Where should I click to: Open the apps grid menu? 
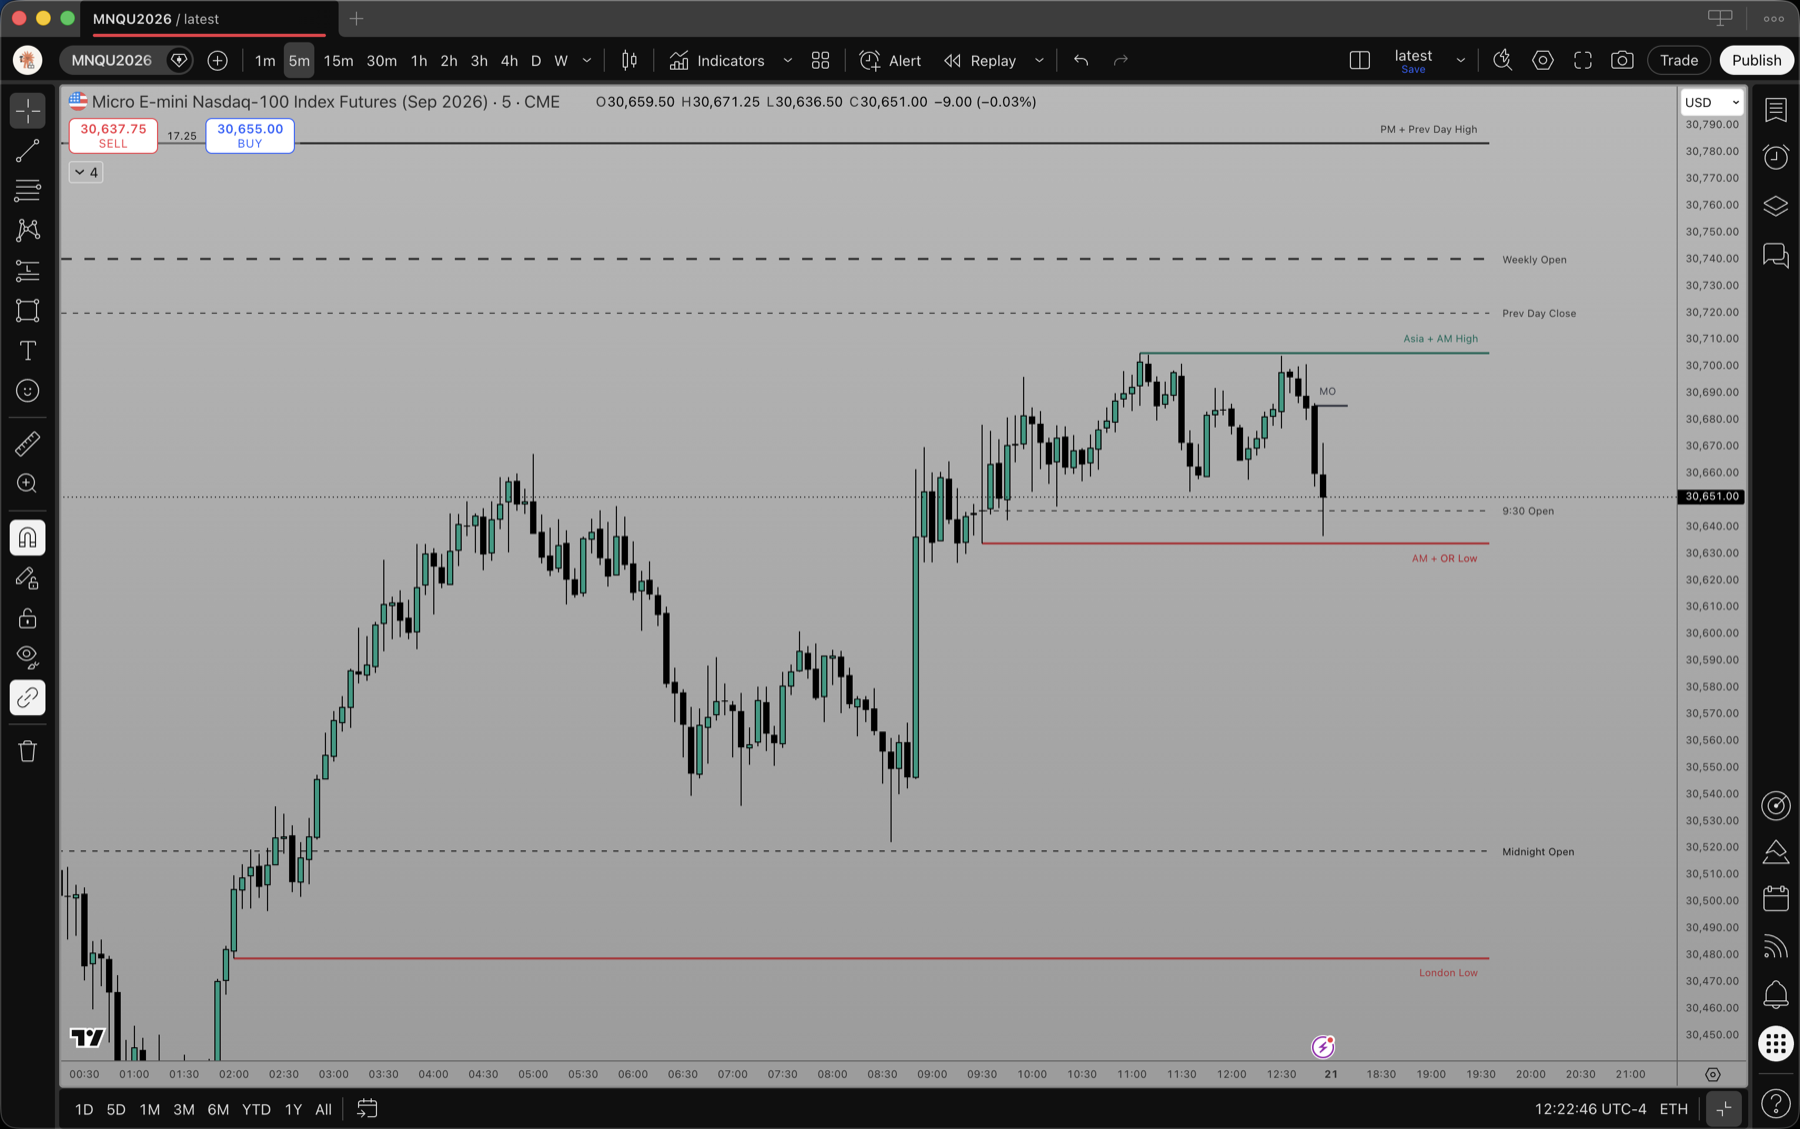click(x=1776, y=1044)
